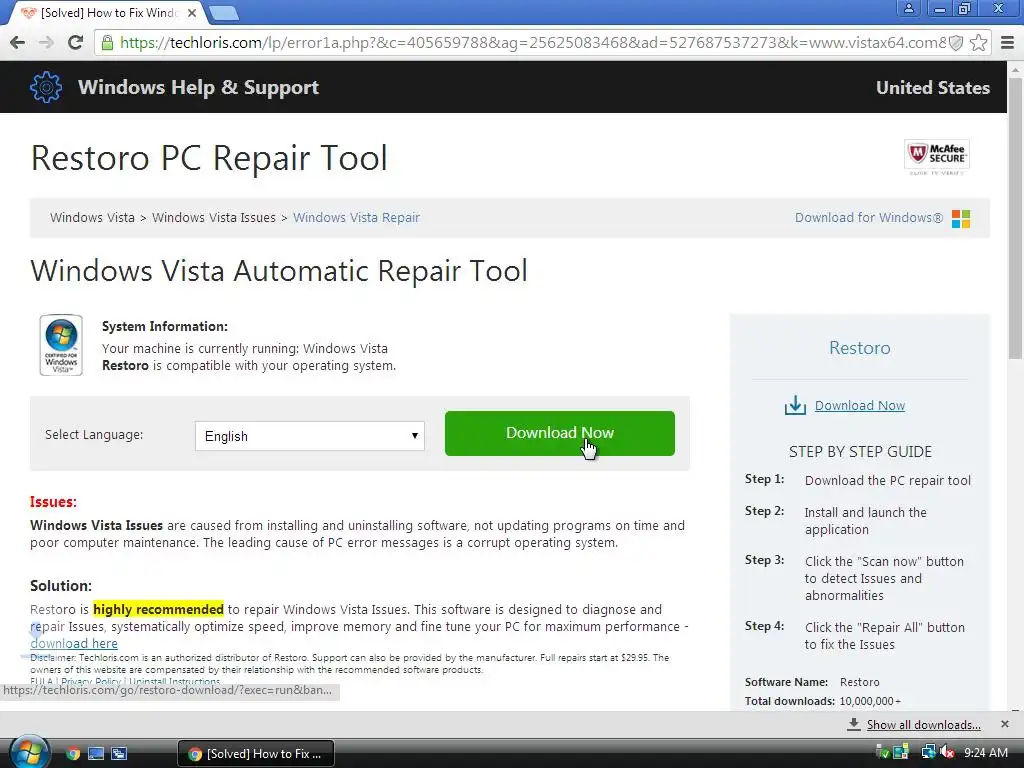
Task: Click the Restoro sidebar heading
Action: (x=859, y=348)
